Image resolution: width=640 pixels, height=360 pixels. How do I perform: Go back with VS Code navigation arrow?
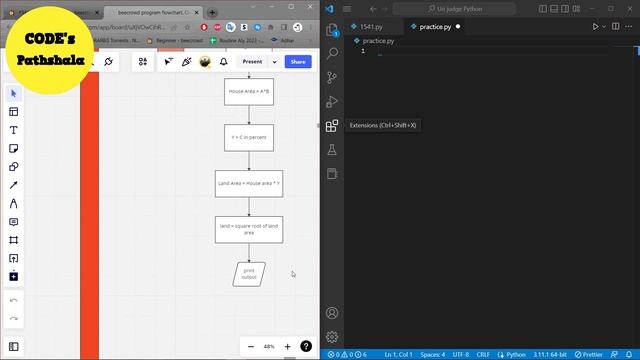click(x=373, y=9)
